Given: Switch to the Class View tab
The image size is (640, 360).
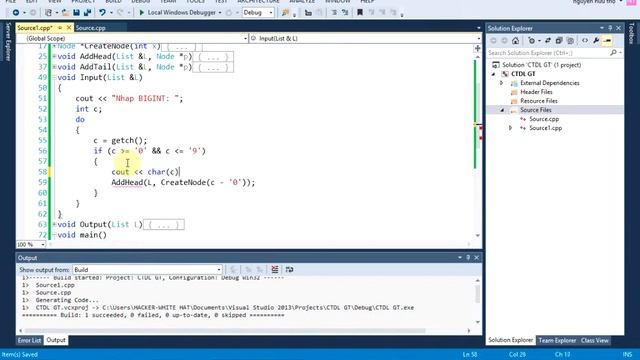Looking at the screenshot, I should click(595, 340).
